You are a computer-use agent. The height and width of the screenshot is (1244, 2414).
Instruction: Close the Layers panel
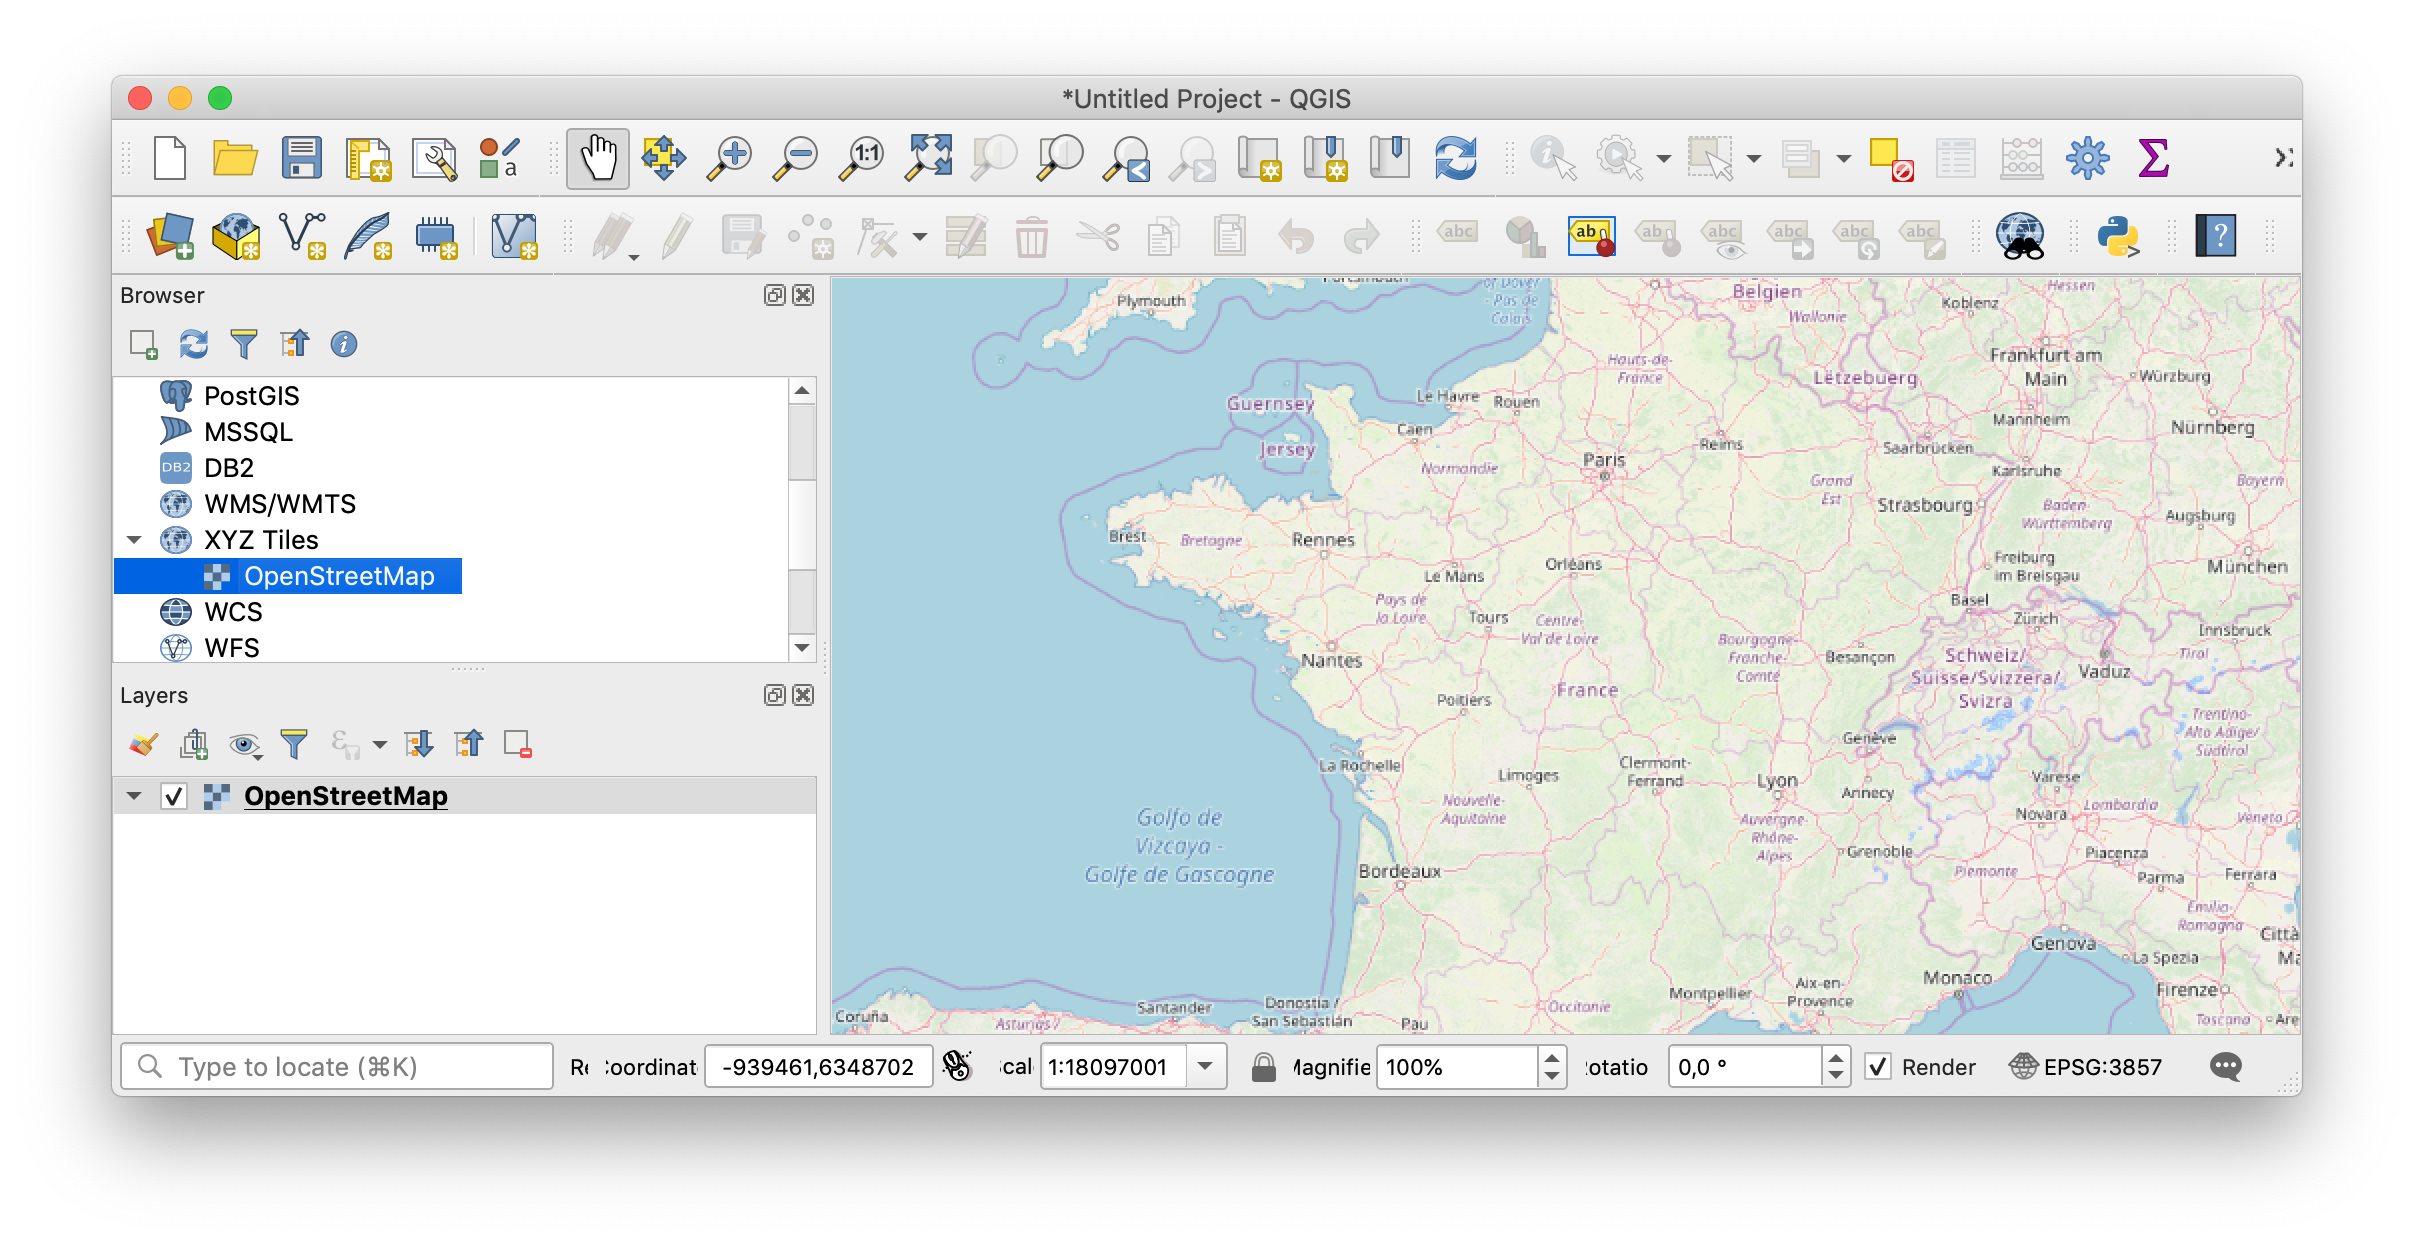(x=803, y=695)
